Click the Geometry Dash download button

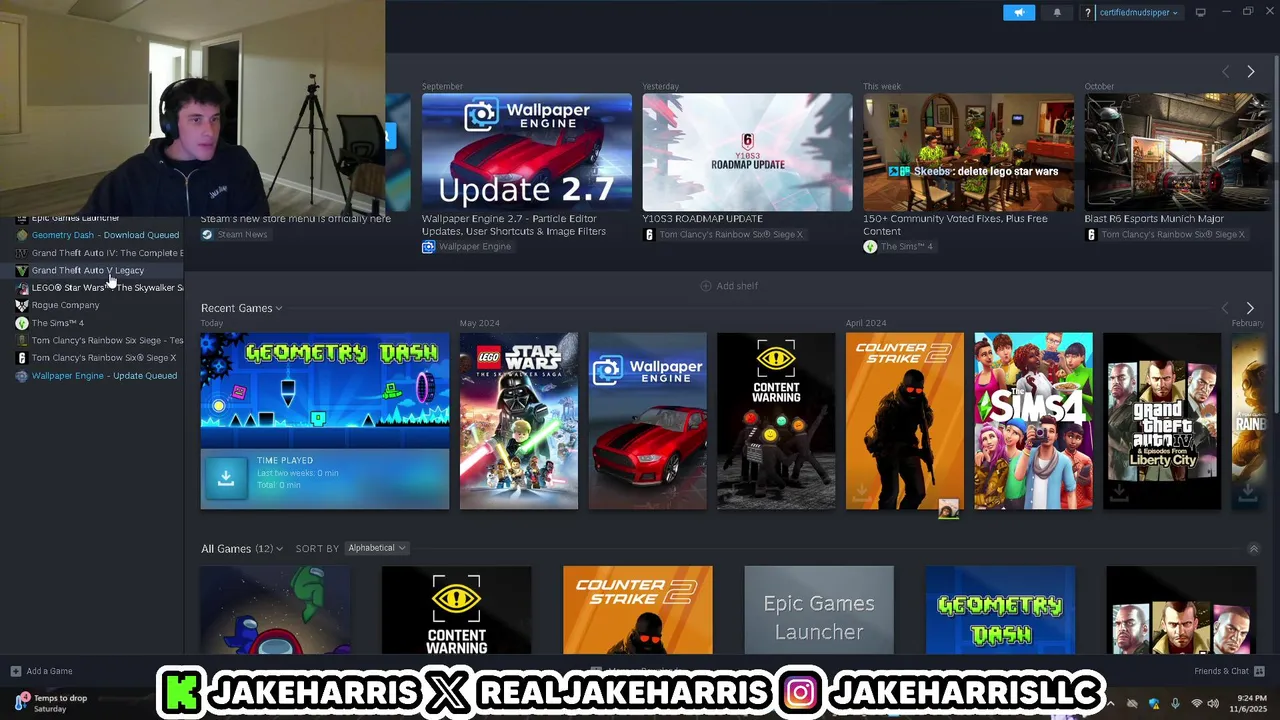[226, 478]
